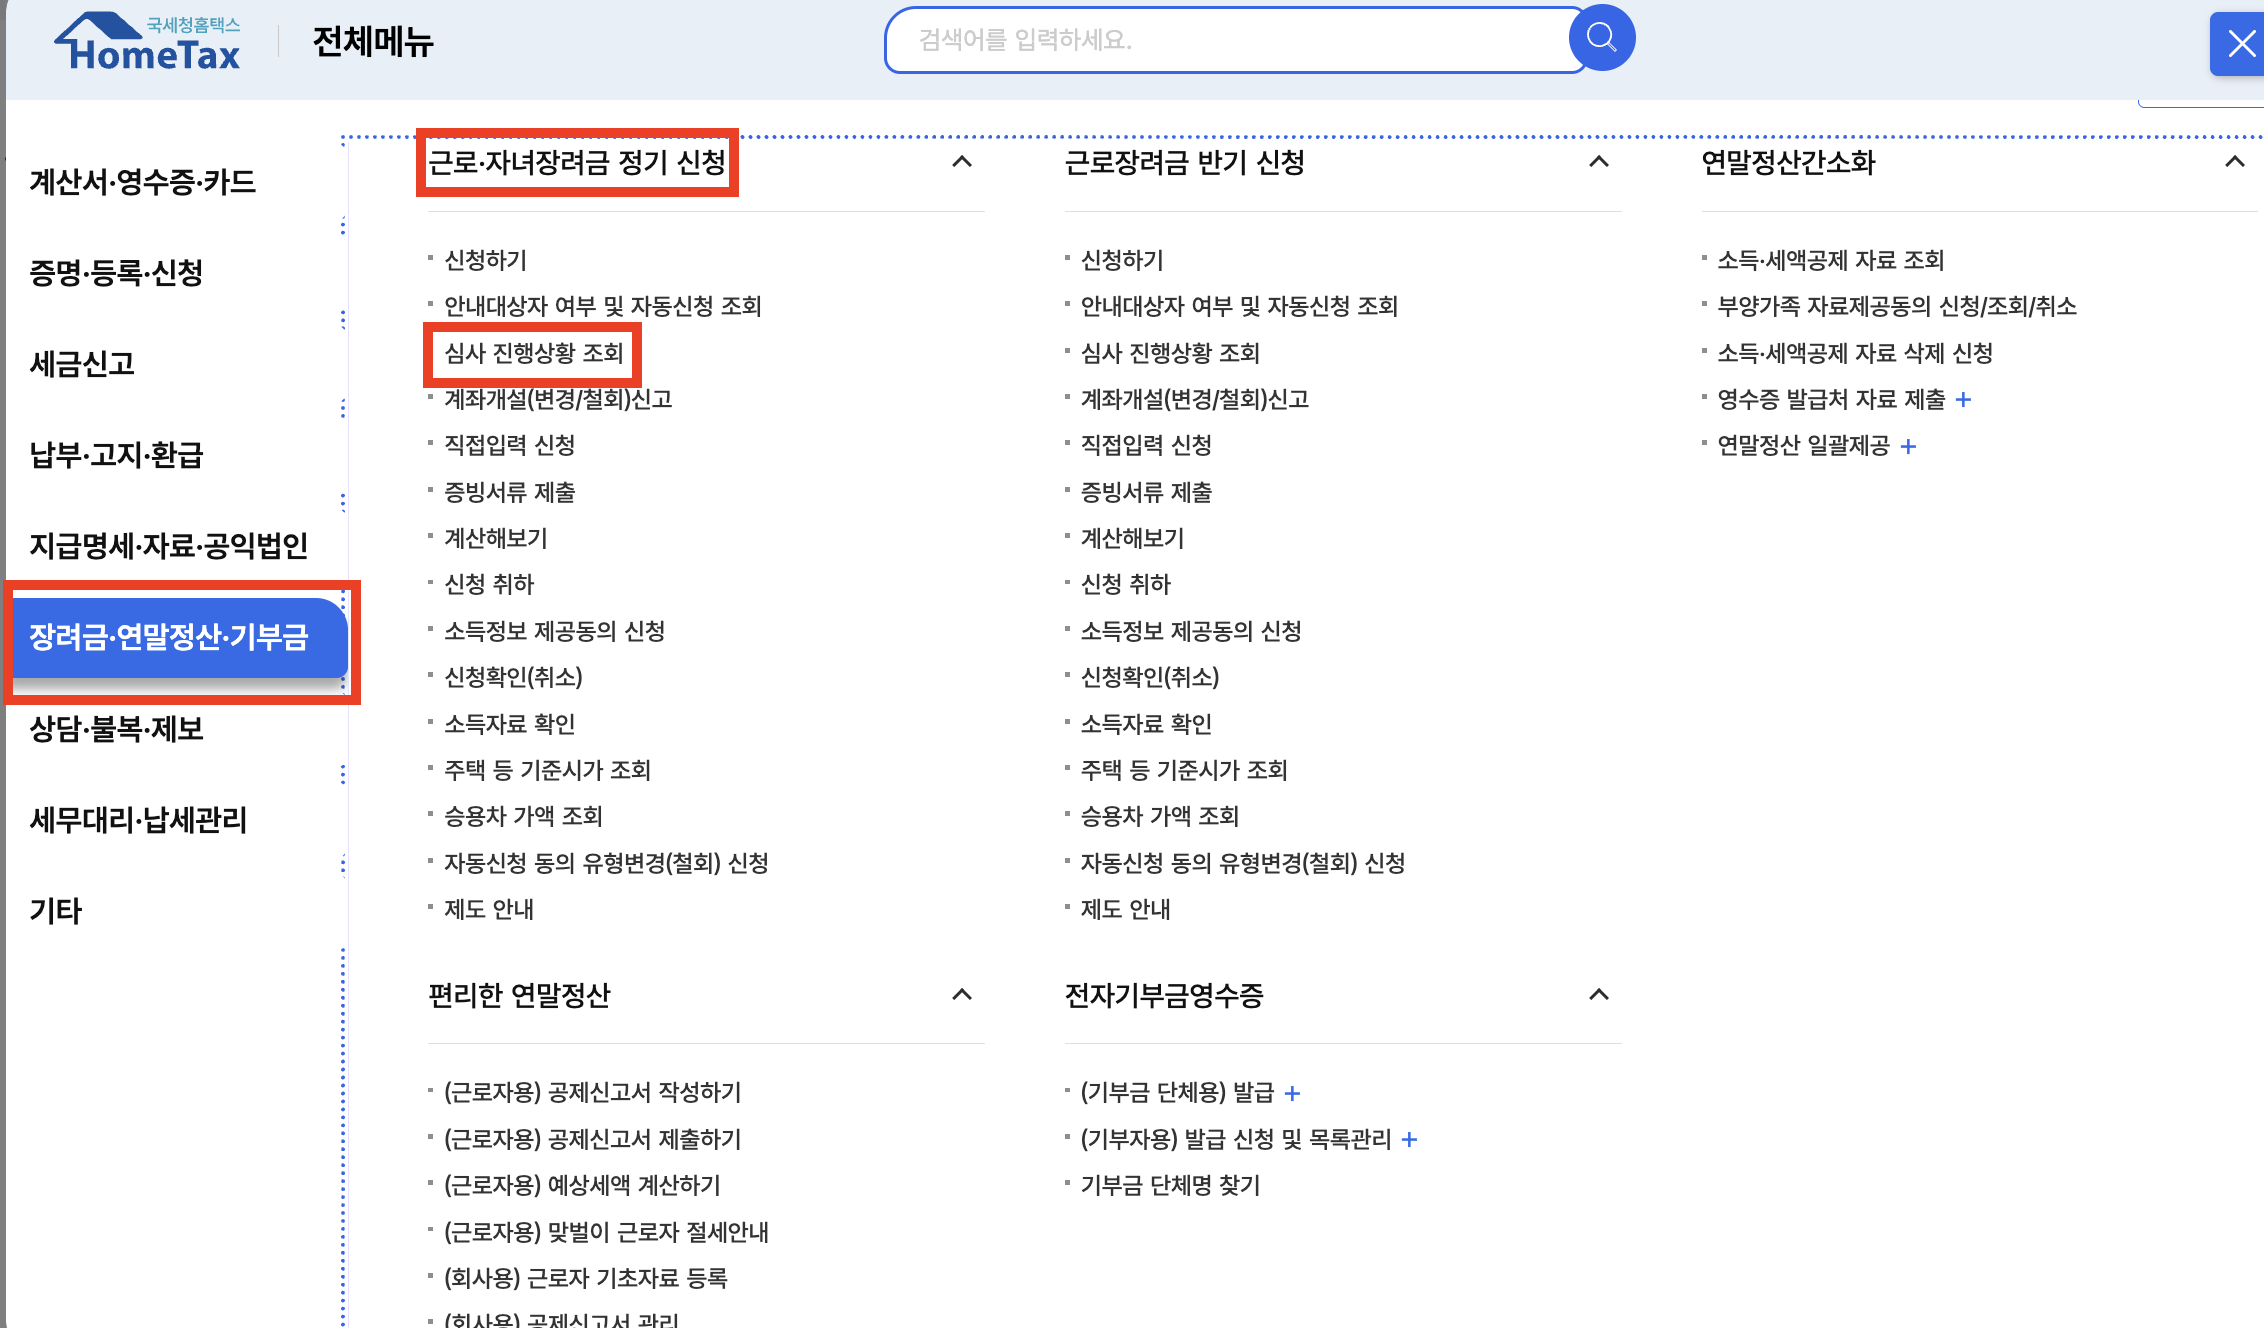The height and width of the screenshot is (1328, 2264).
Task: Click the magnifier search icon
Action: point(1601,39)
